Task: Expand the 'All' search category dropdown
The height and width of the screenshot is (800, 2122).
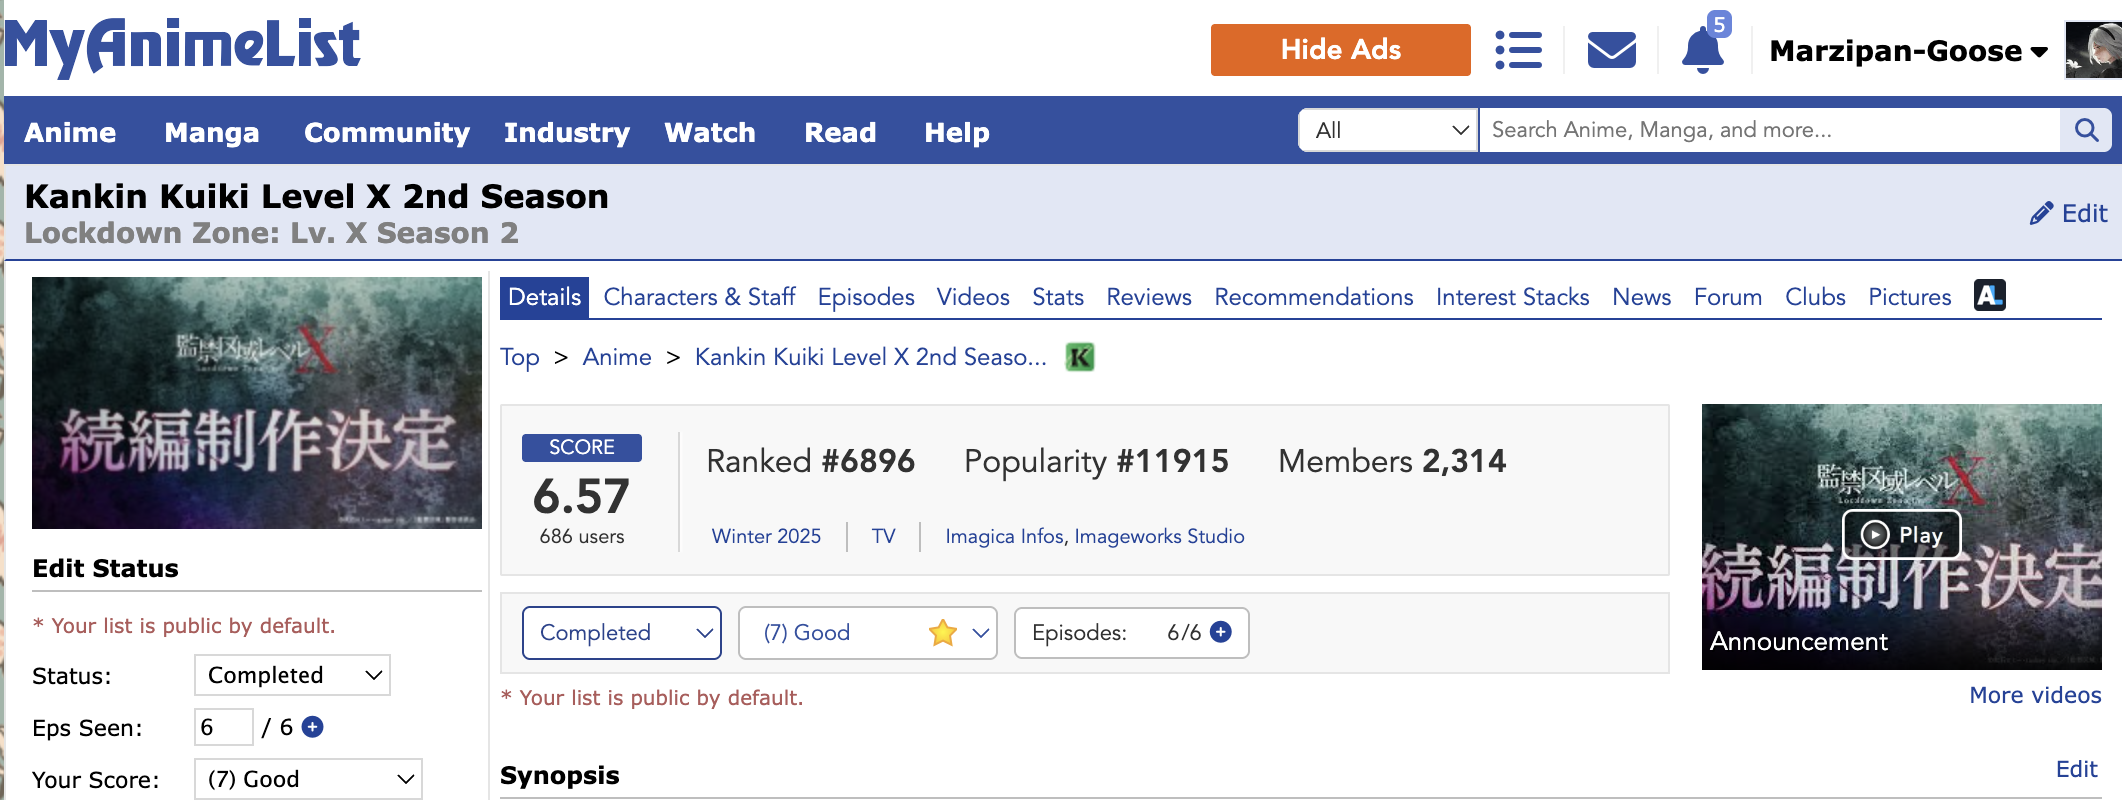Action: (x=1388, y=130)
